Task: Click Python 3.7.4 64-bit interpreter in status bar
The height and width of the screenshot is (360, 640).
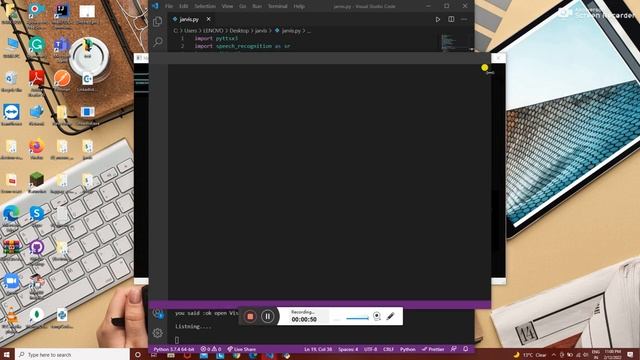Action: point(174,349)
